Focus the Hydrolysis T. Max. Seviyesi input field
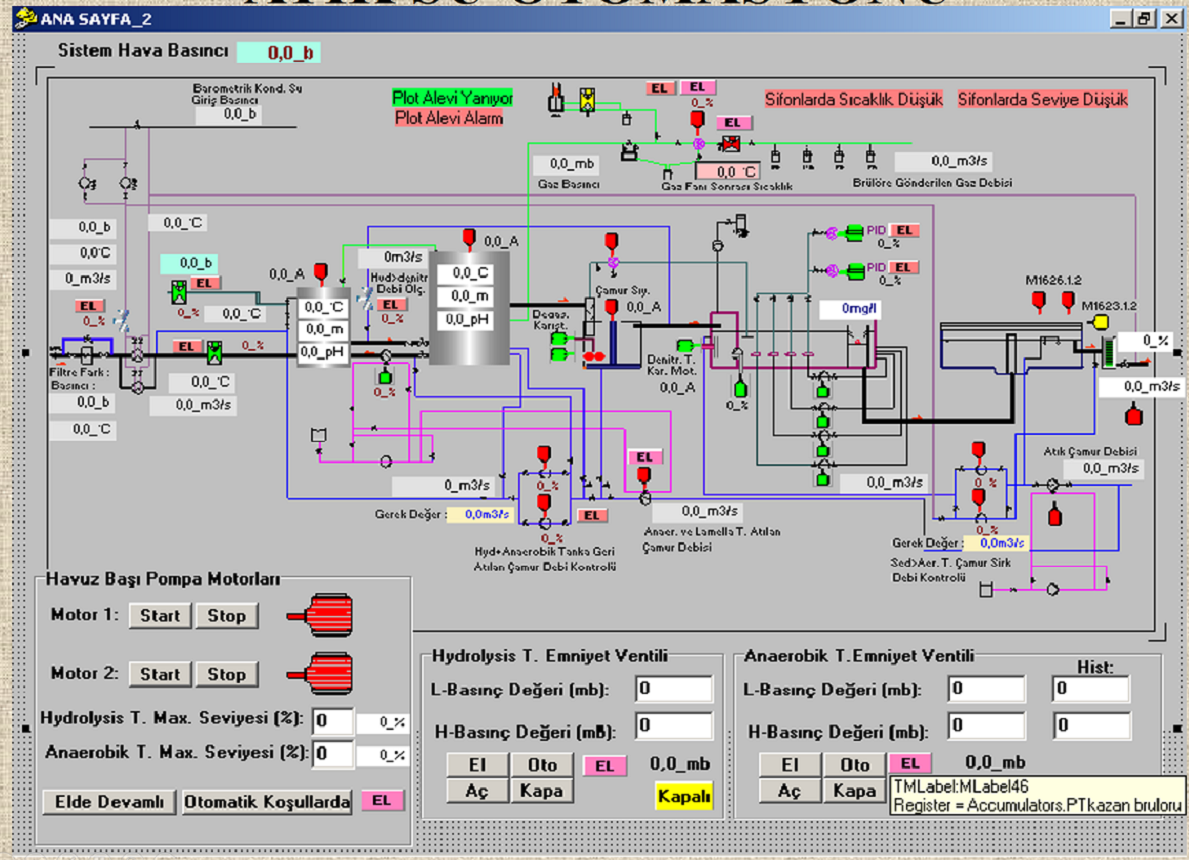The height and width of the screenshot is (860, 1189). pos(332,722)
